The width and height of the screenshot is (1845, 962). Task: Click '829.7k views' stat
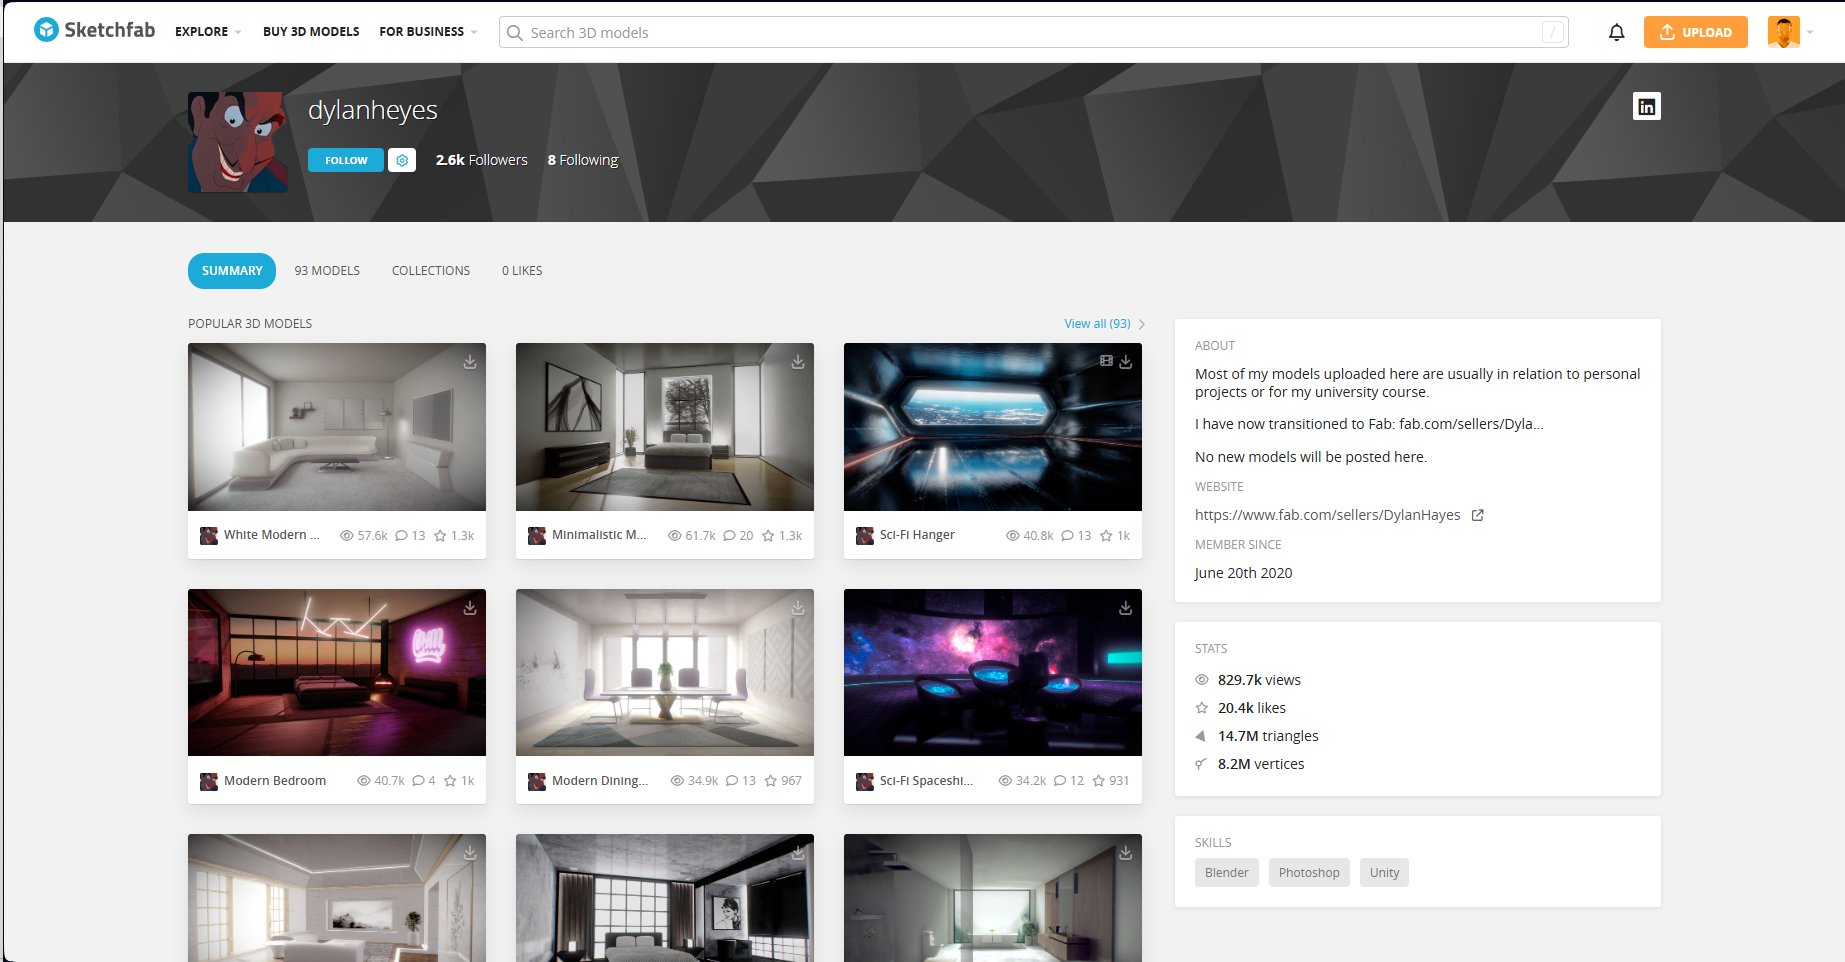[1259, 680]
